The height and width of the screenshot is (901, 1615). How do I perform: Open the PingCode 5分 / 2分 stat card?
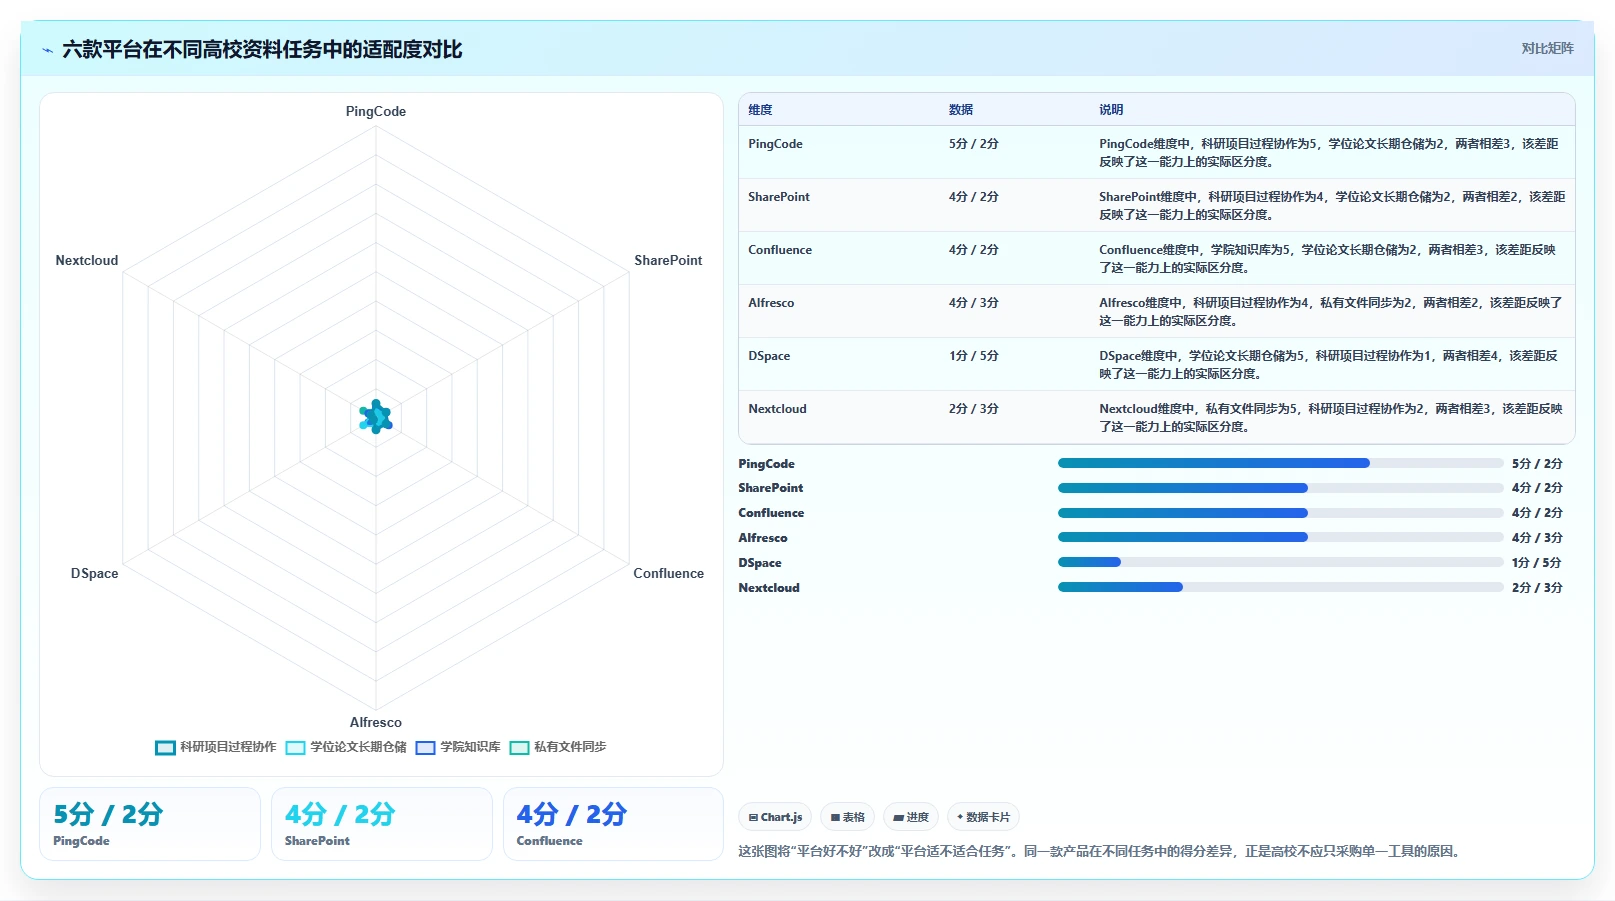(x=150, y=824)
